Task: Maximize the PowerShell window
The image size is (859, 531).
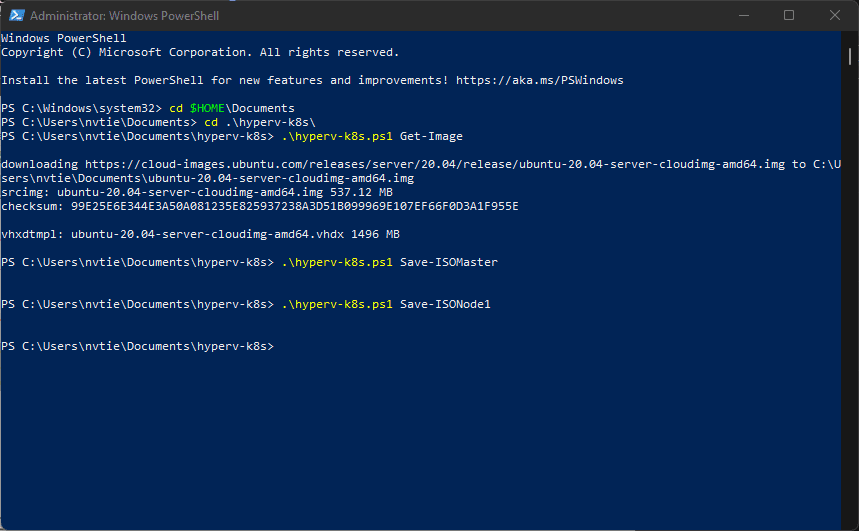Action: (x=789, y=15)
